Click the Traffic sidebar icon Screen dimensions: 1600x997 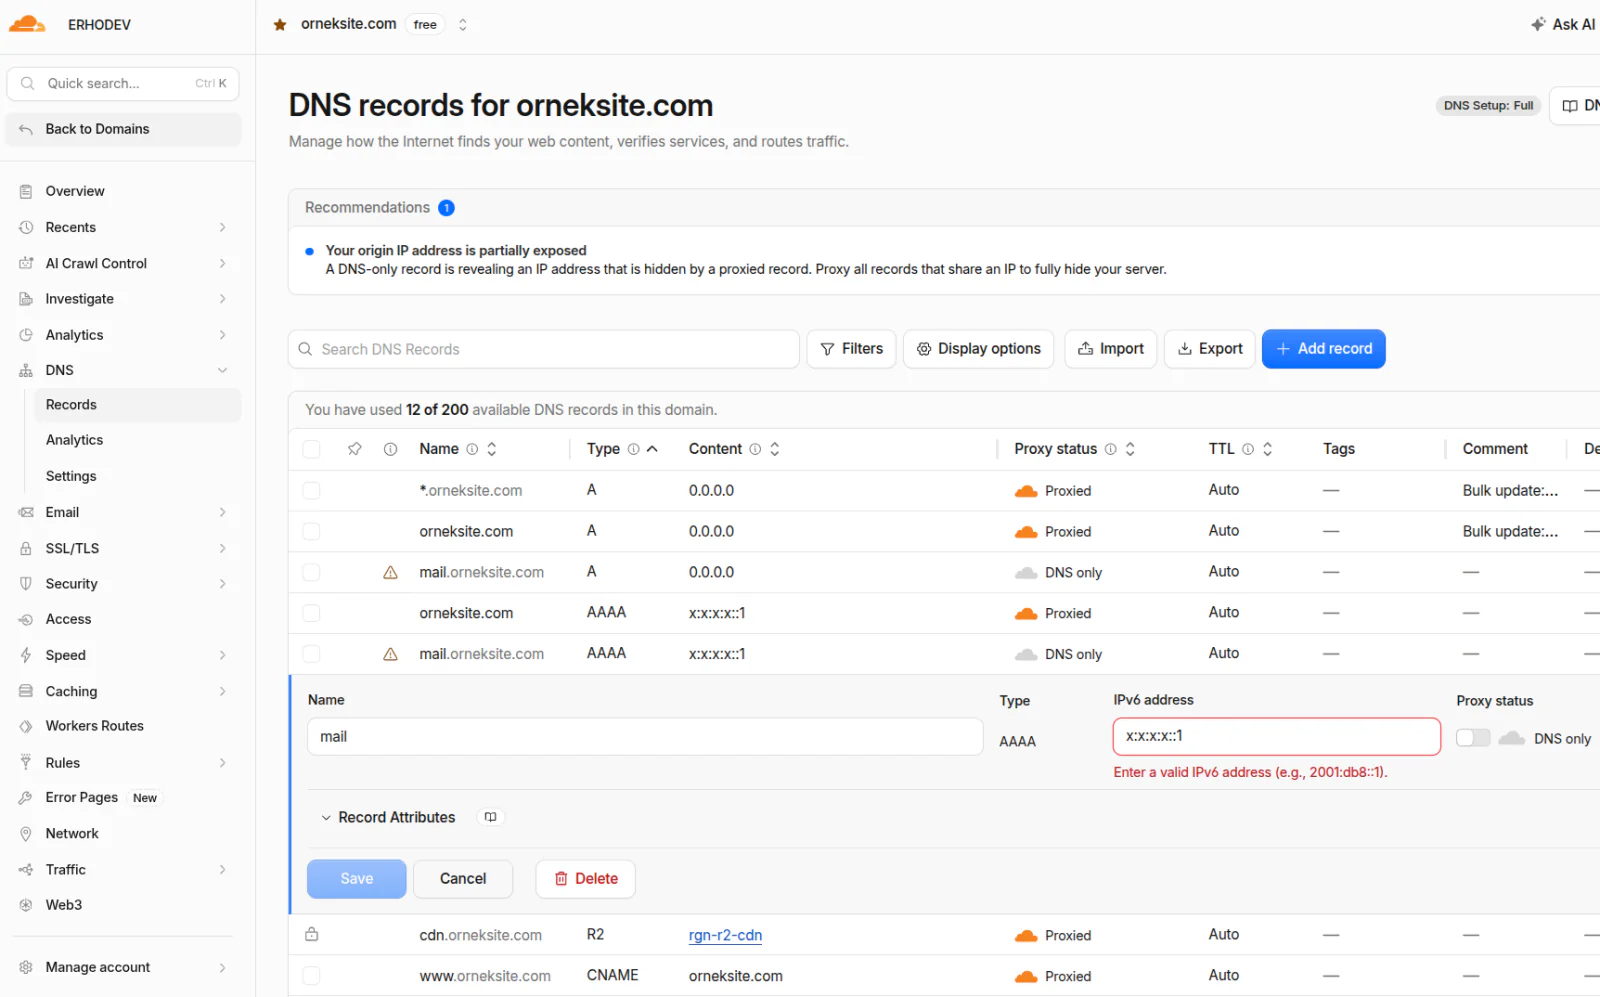[26, 869]
